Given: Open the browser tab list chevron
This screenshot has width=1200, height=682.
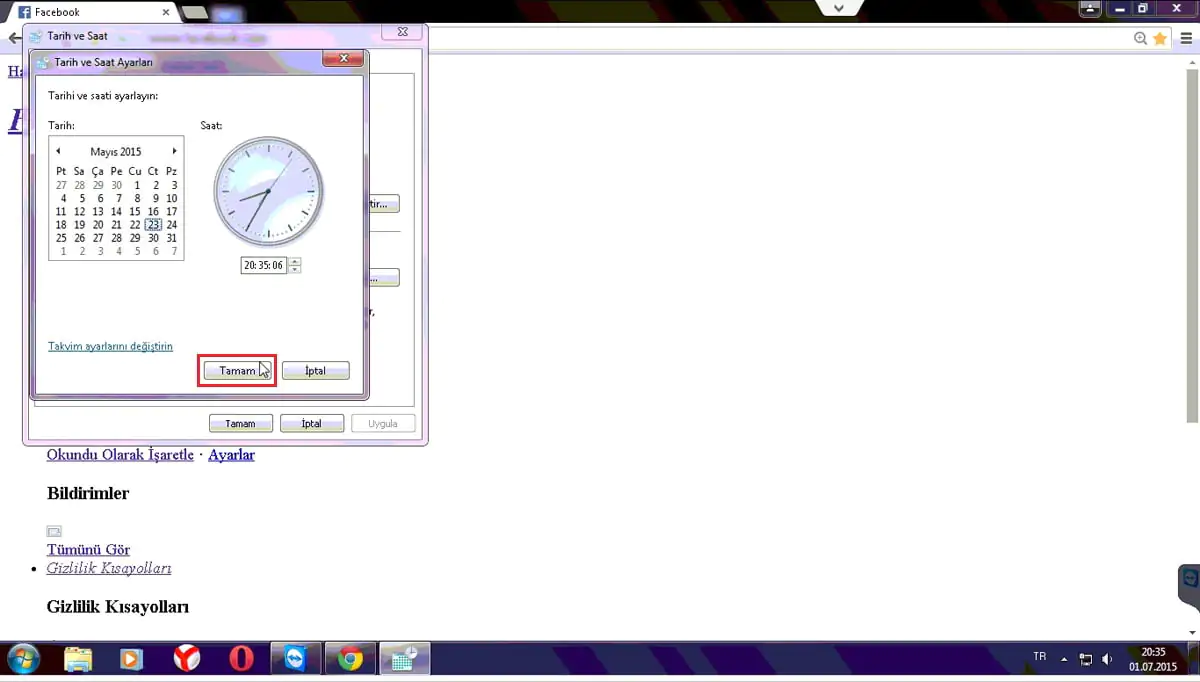Looking at the screenshot, I should (x=838, y=8).
